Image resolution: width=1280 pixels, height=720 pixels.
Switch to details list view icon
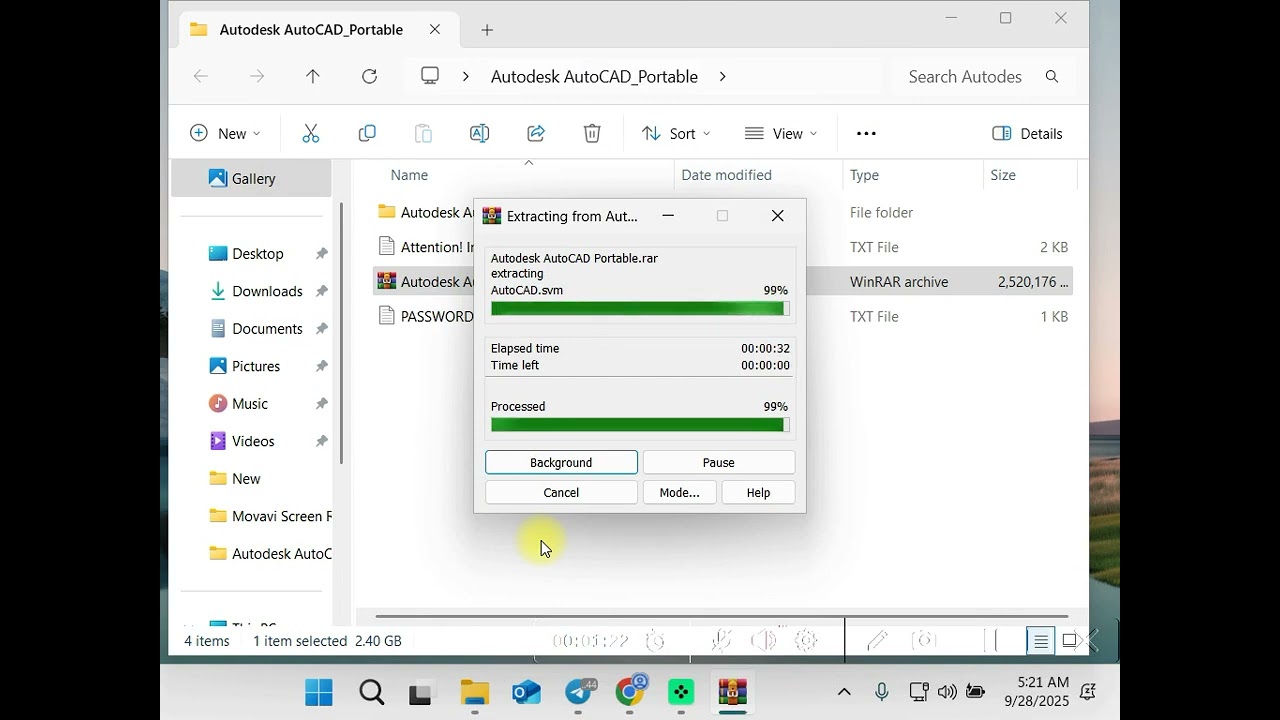point(1040,641)
